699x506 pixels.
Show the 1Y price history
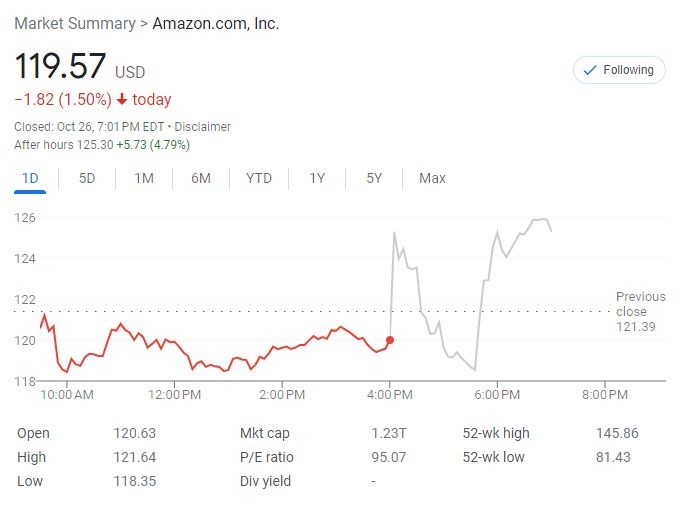coord(317,179)
